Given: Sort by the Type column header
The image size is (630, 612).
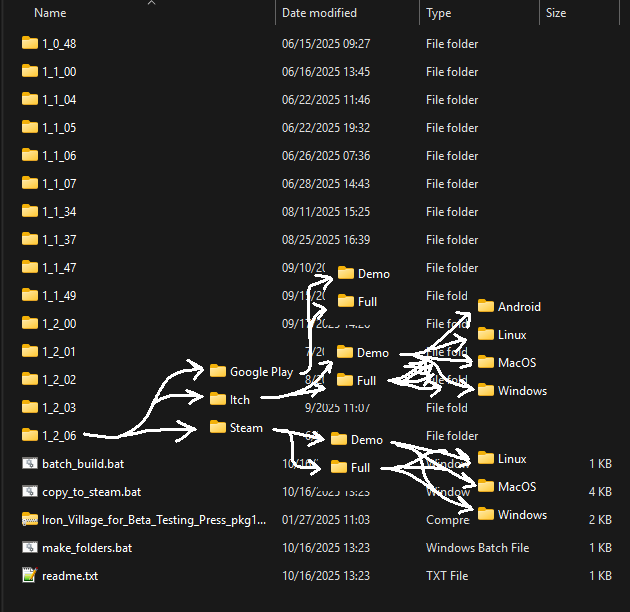Looking at the screenshot, I should coord(439,13).
